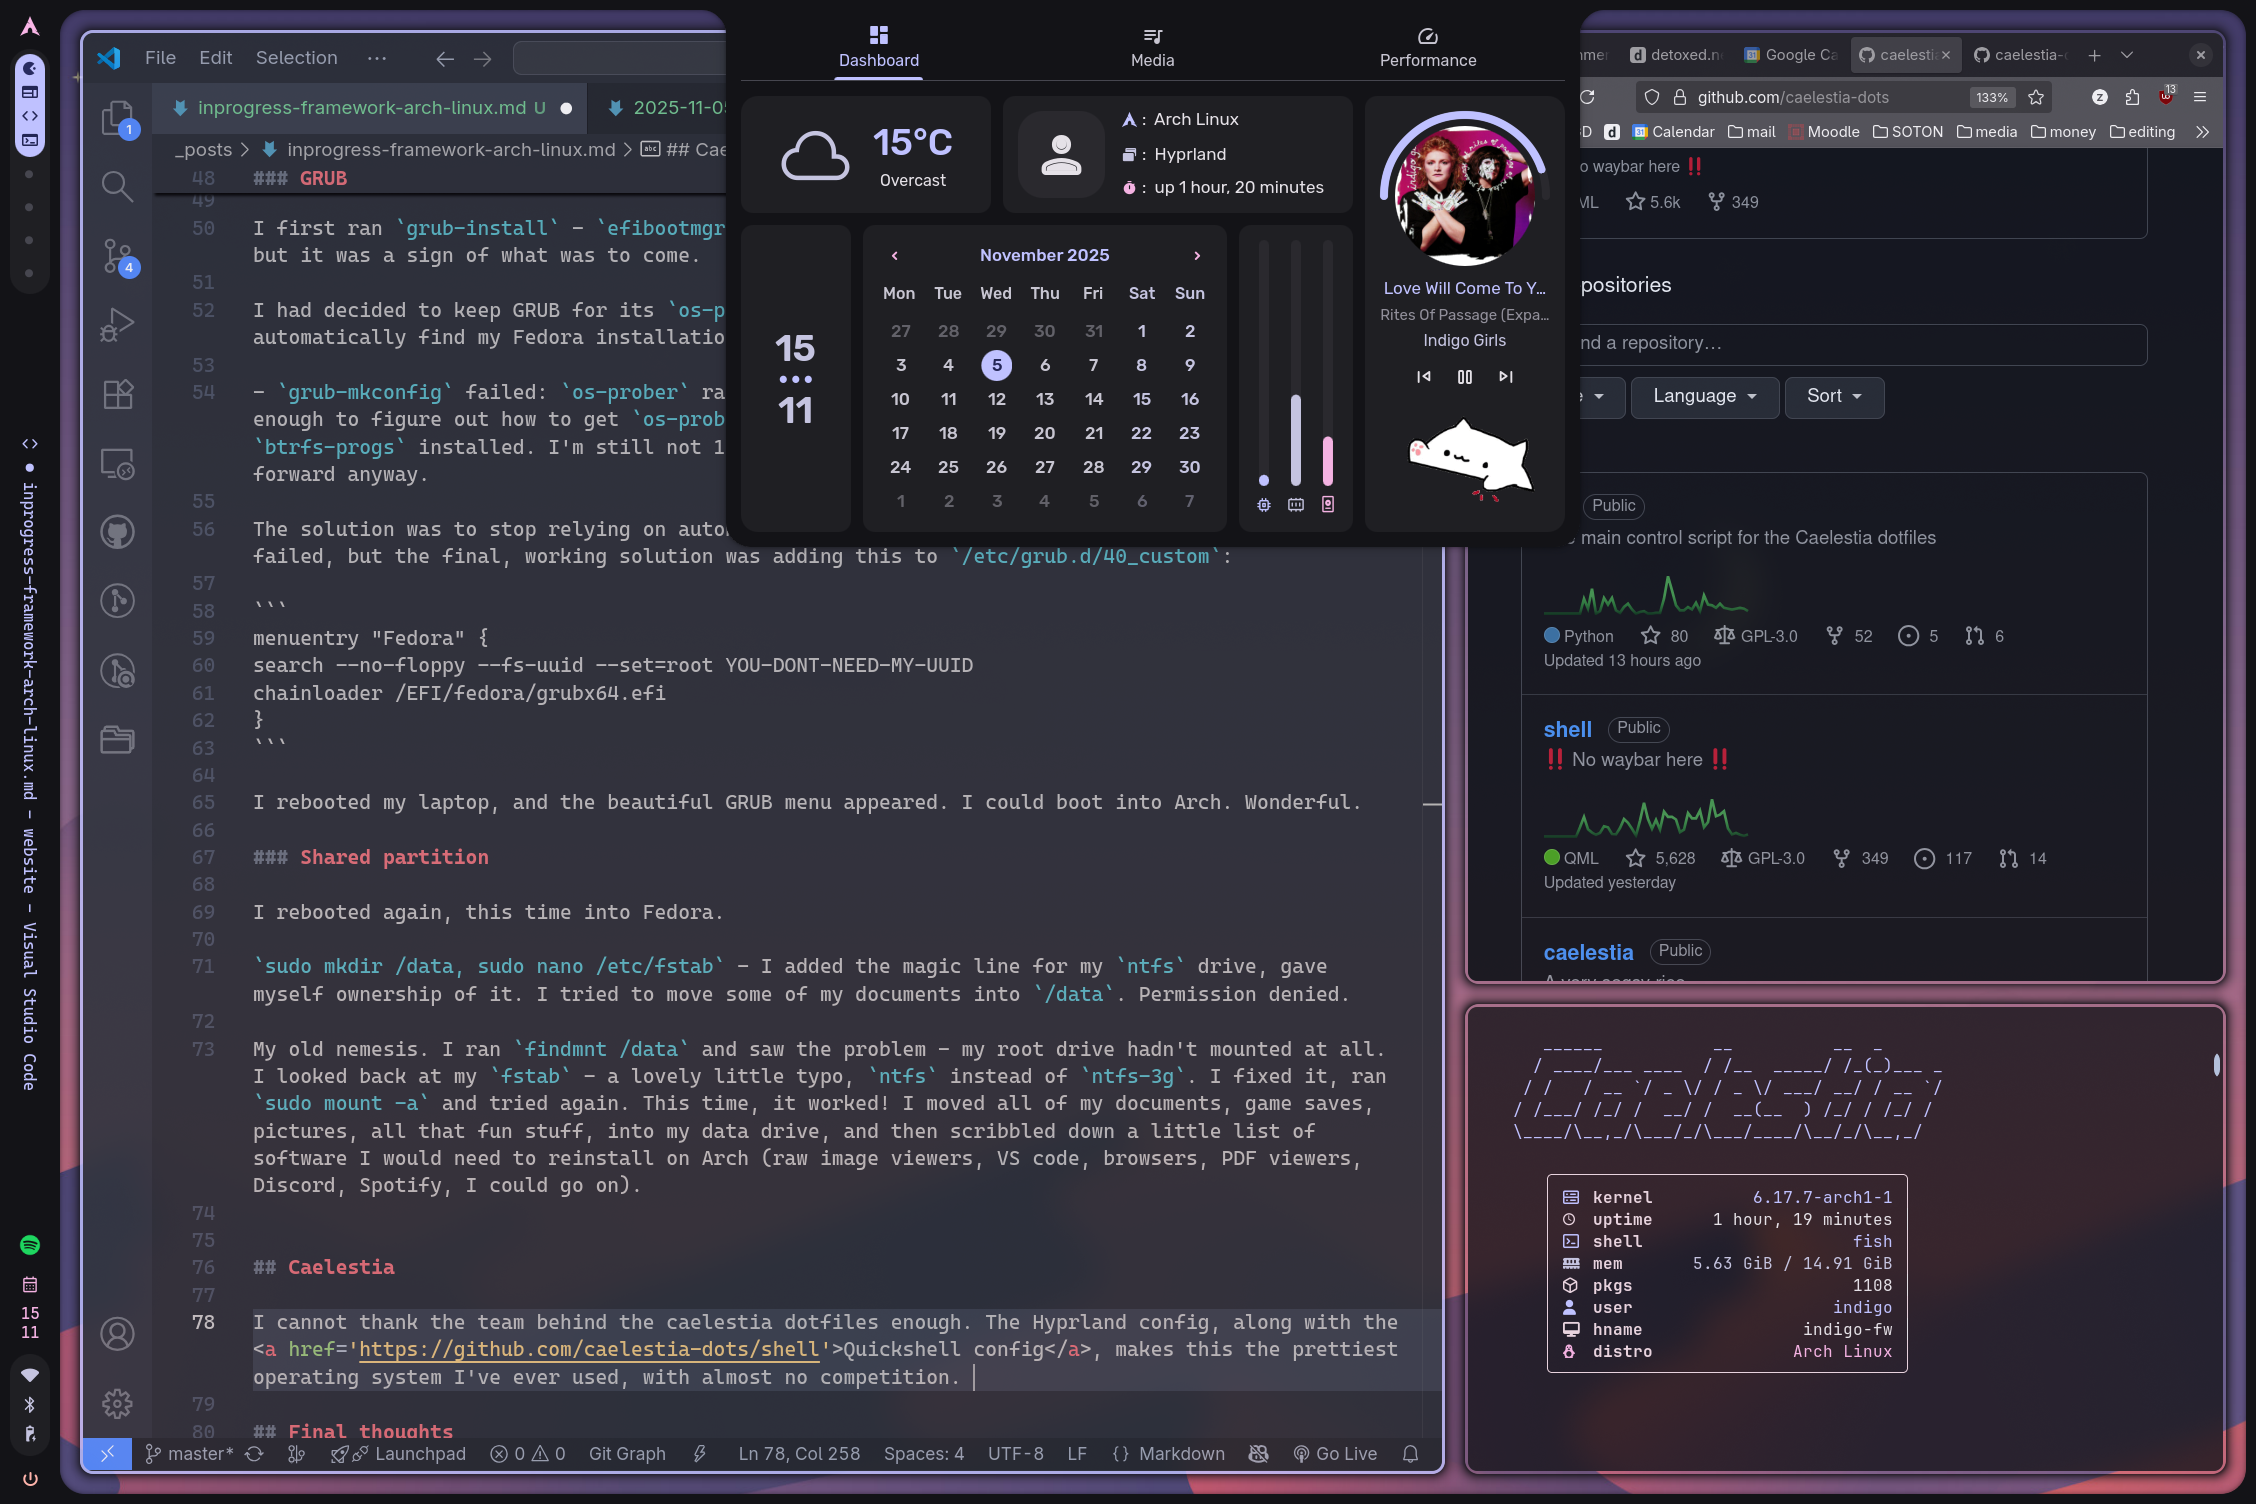Open the Extensions view icon
The width and height of the screenshot is (2256, 1504).
(117, 394)
